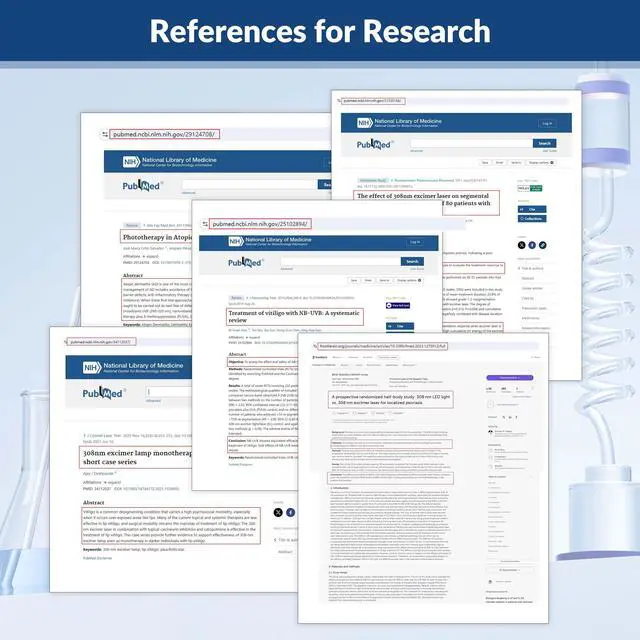This screenshot has height=640, width=640.
Task: Click the PubMed logo on the NB-UVB review page
Action: click(245, 262)
